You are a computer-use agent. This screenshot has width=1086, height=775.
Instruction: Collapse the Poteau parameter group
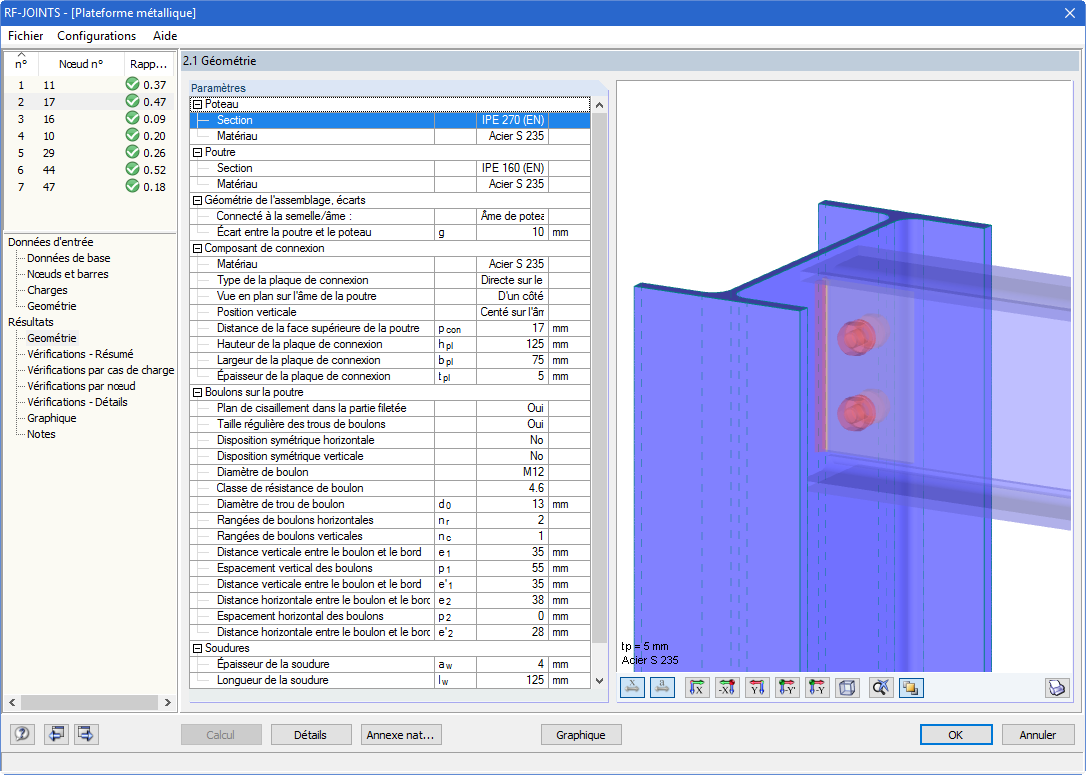click(197, 105)
